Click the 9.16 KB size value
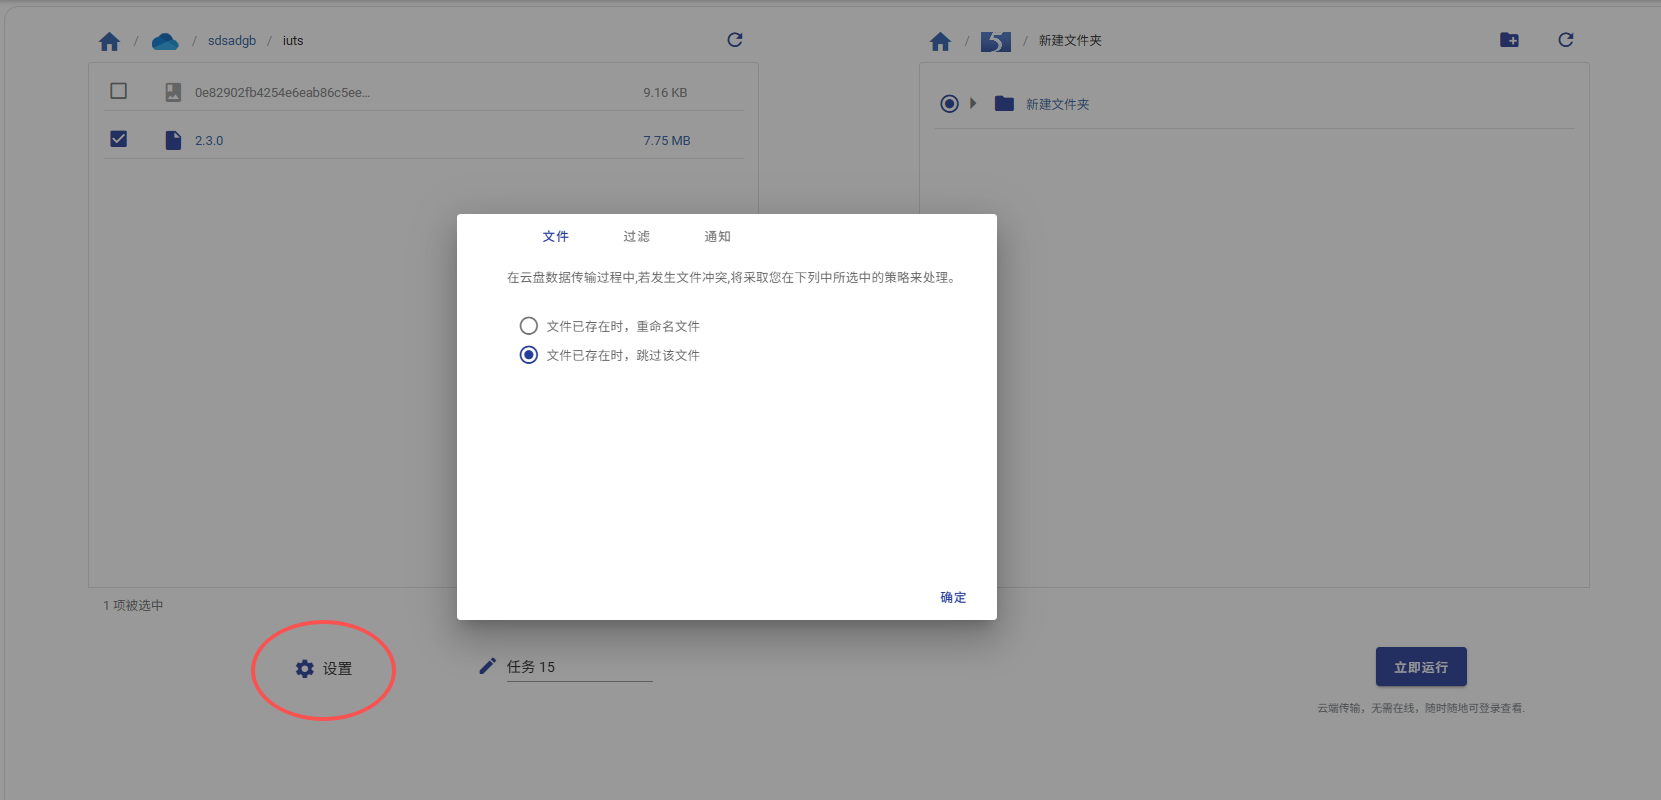 pos(665,93)
